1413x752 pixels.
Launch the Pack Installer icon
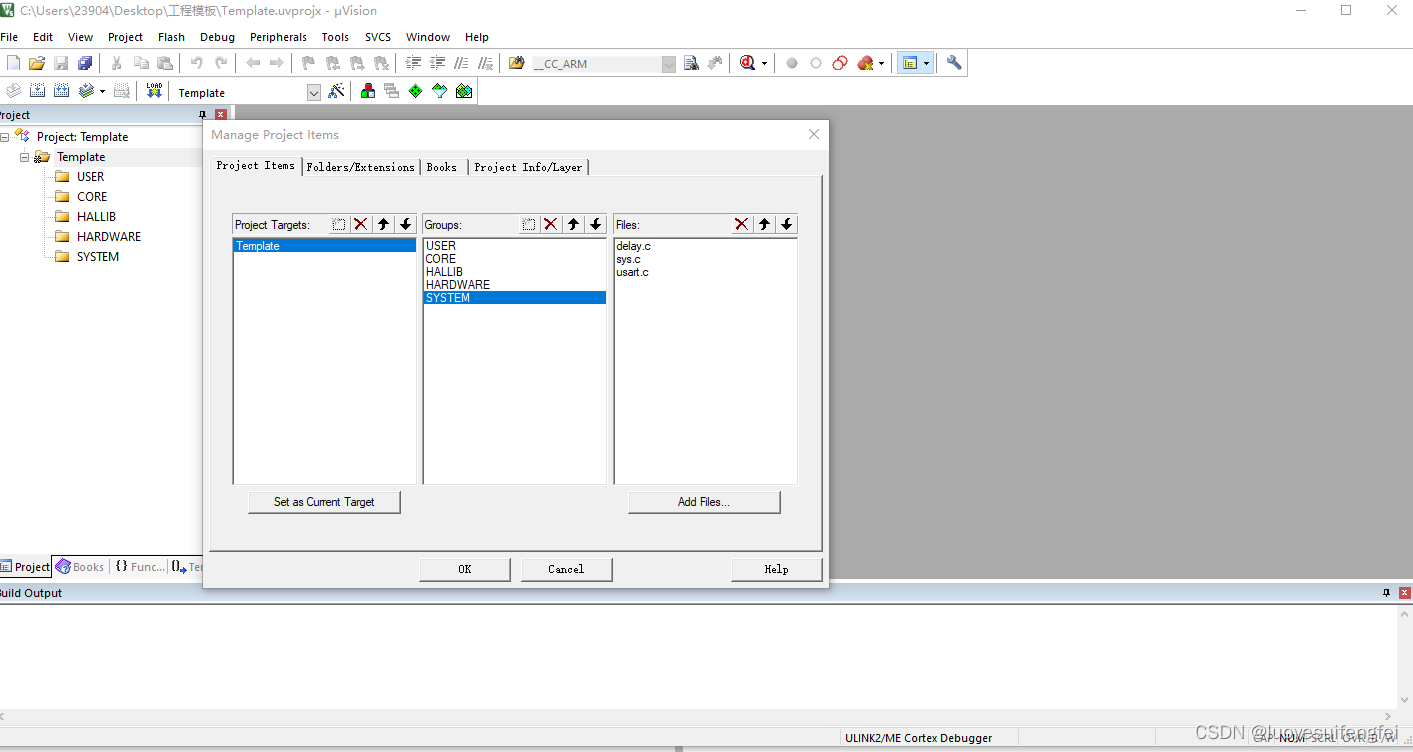click(x=464, y=91)
